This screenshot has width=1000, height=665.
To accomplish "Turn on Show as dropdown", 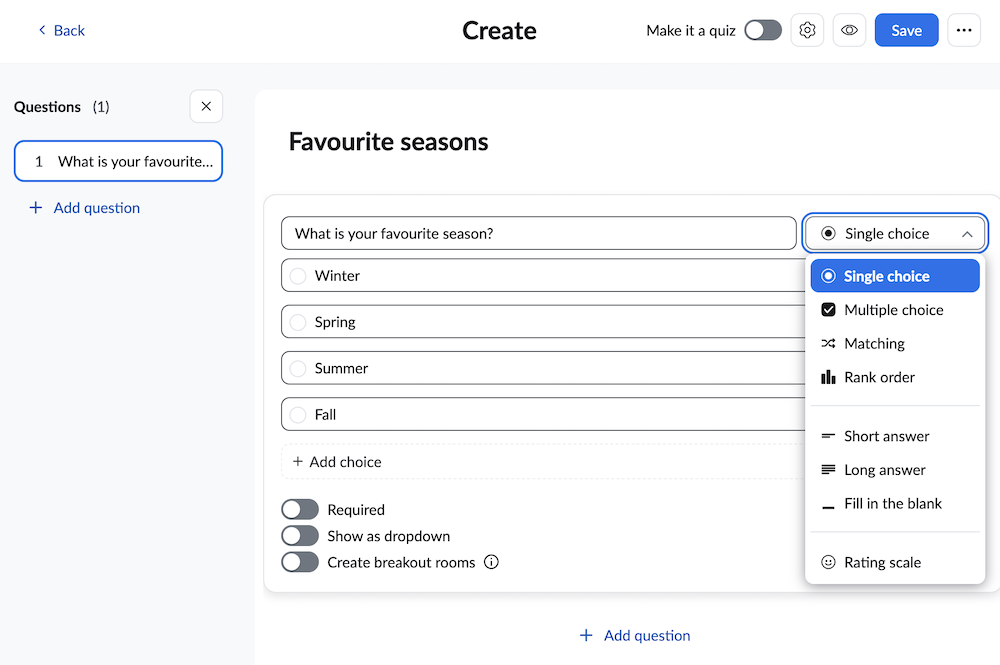I will coord(300,536).
